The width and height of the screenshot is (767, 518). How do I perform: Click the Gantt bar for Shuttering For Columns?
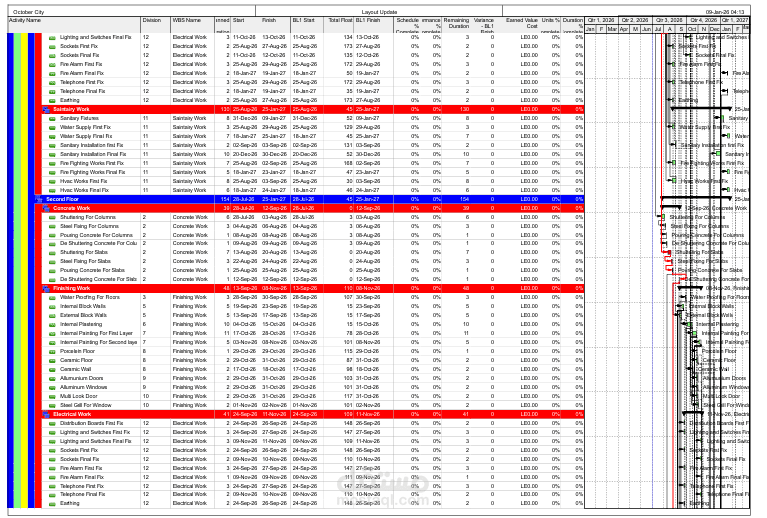pyautogui.click(x=663, y=217)
